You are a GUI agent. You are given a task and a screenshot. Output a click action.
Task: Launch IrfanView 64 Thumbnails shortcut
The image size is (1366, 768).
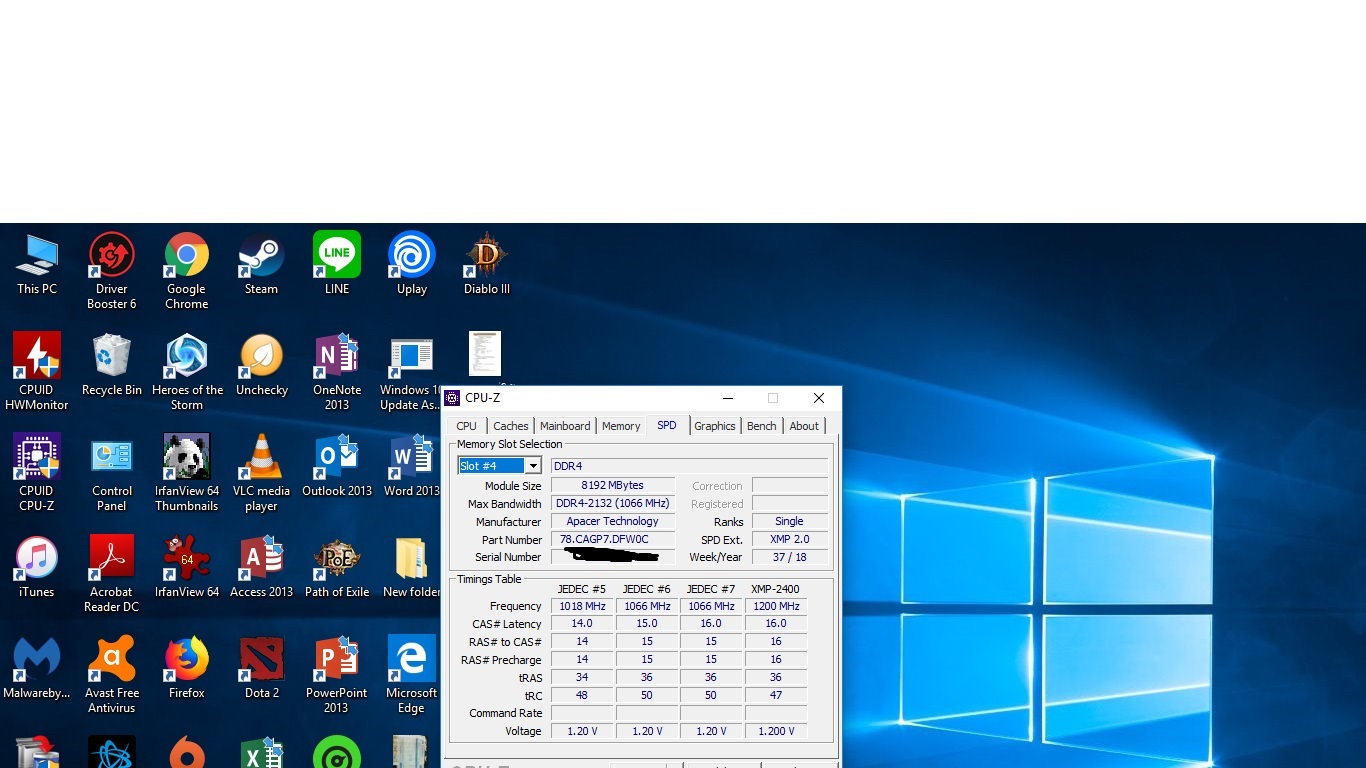[187, 473]
